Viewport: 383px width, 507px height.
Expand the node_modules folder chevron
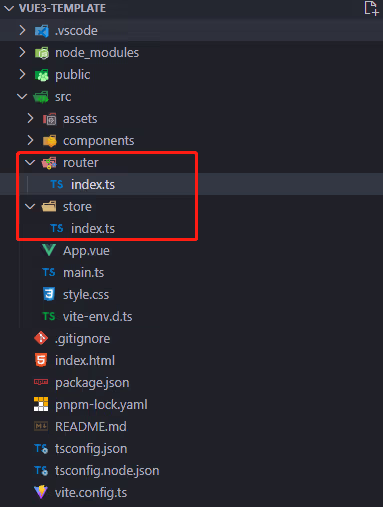tap(22, 52)
